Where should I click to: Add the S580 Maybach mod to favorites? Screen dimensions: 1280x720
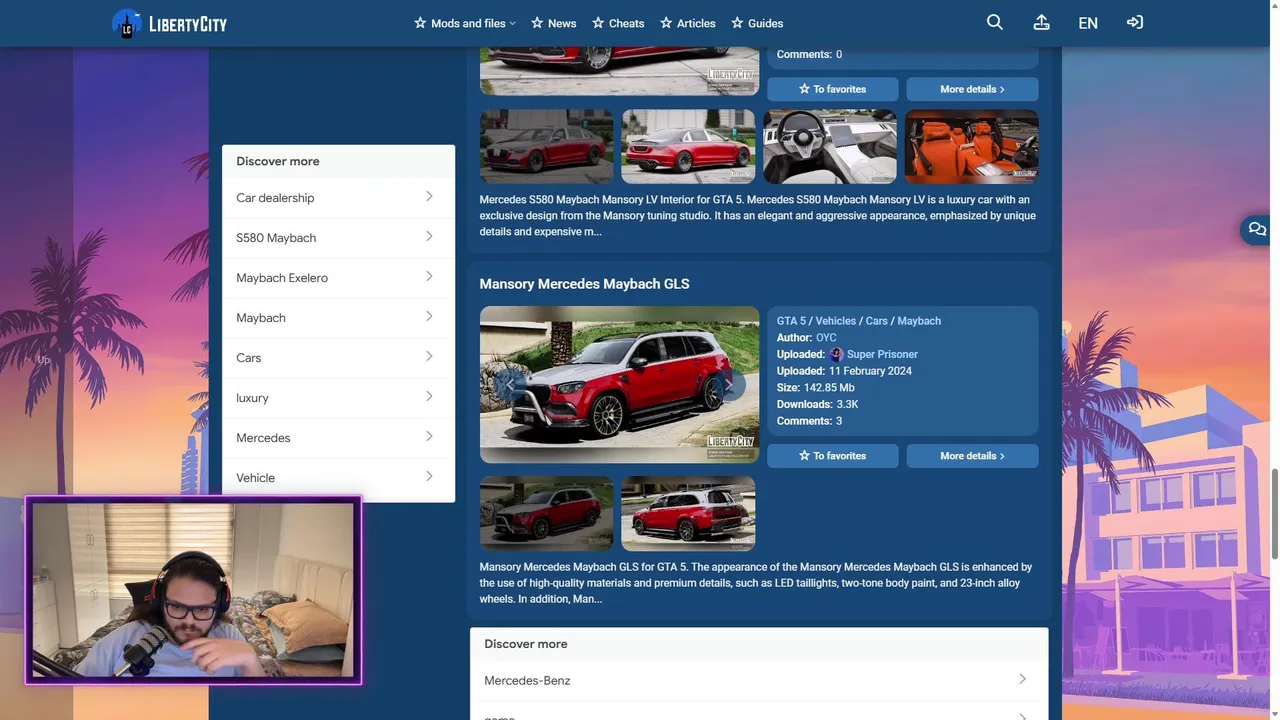(832, 89)
